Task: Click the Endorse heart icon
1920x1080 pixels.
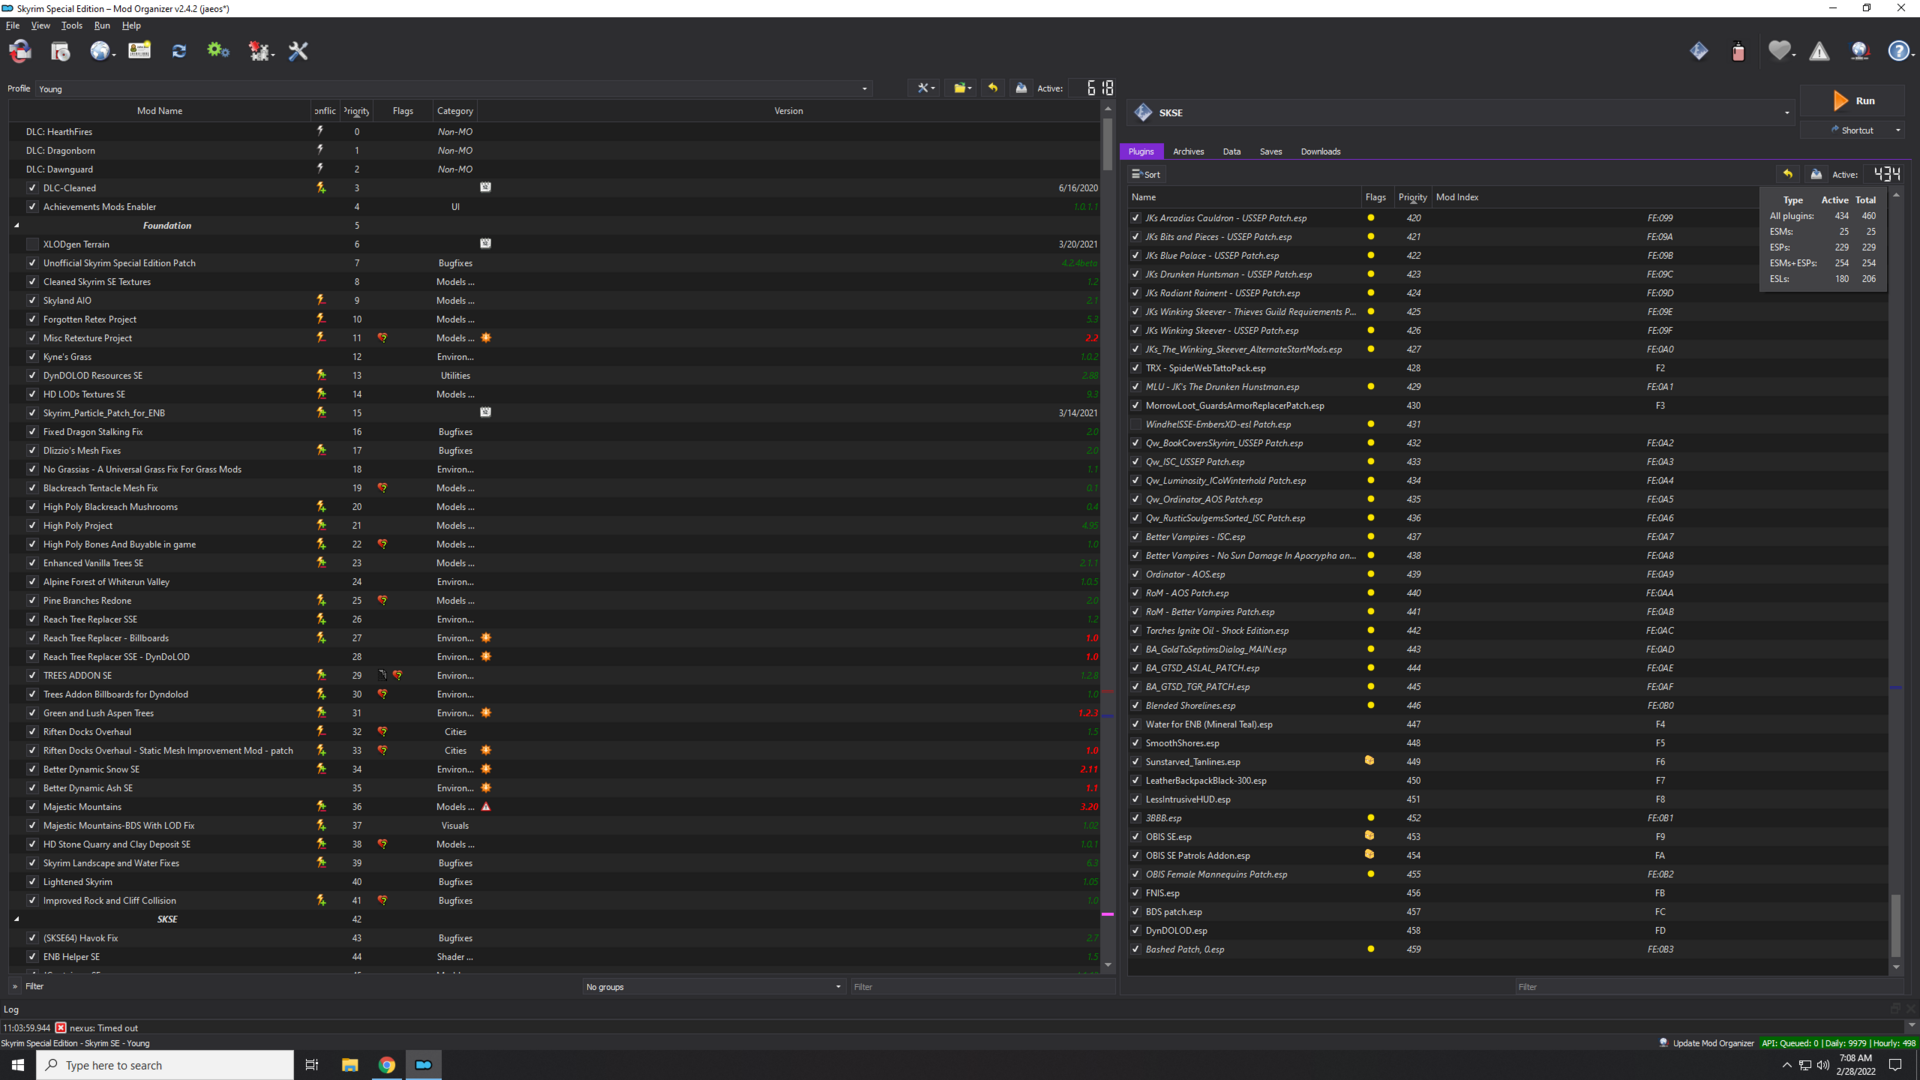Action: pos(1779,51)
